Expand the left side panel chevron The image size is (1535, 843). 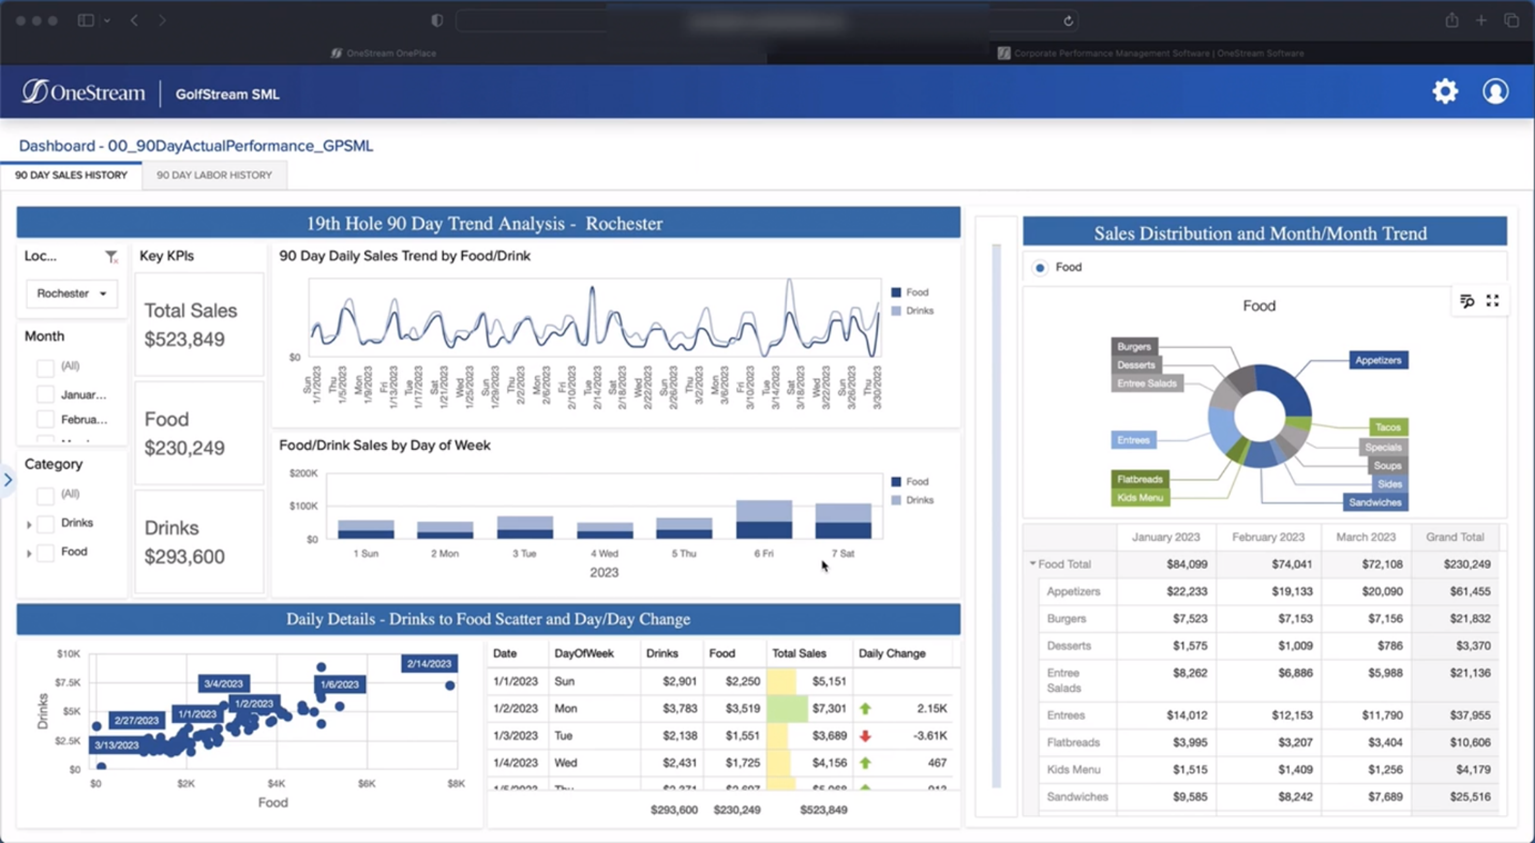pos(8,480)
